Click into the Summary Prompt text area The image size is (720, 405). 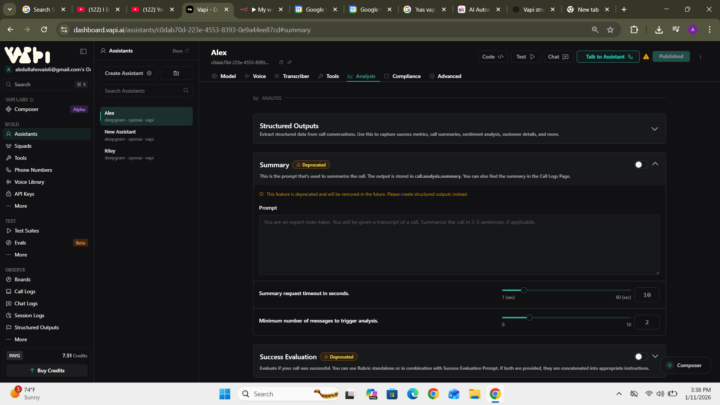(x=459, y=245)
